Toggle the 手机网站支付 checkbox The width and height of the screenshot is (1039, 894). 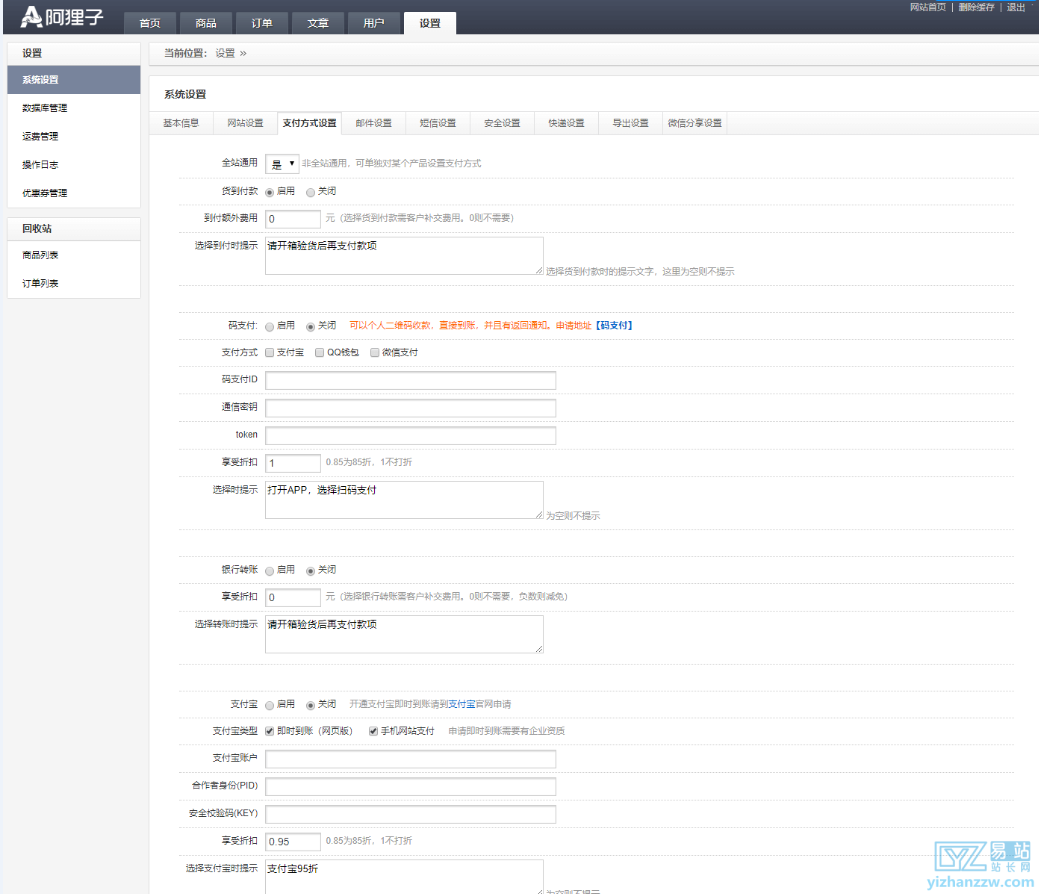click(x=374, y=731)
